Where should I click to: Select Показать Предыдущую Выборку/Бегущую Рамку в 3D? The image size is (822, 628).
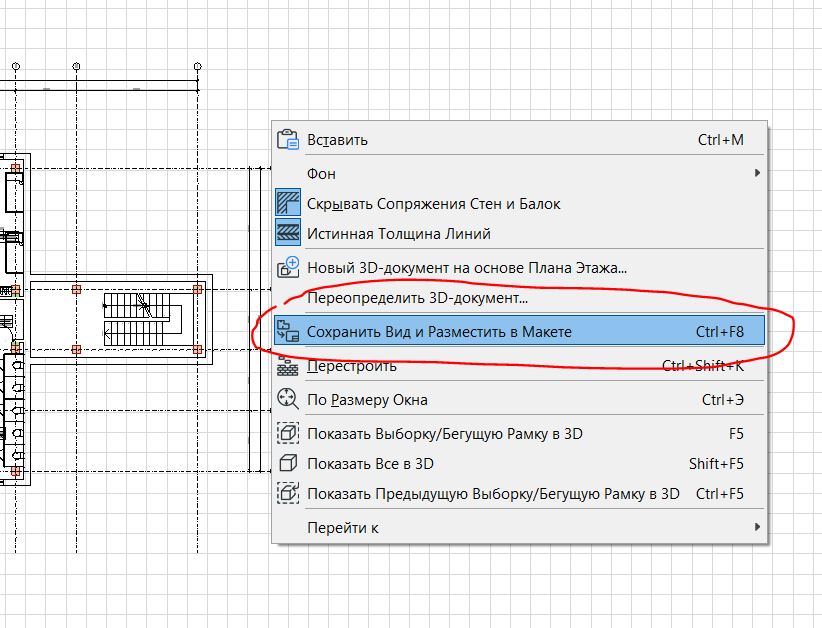click(519, 493)
